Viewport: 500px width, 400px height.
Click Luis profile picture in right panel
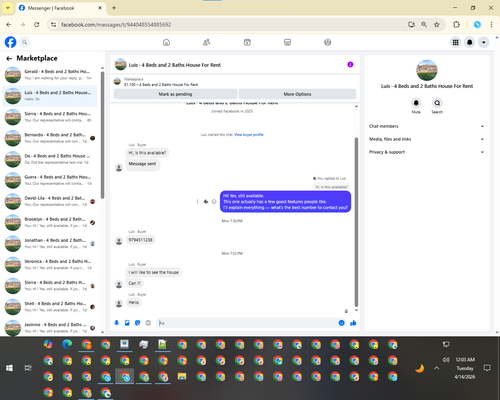[427, 70]
